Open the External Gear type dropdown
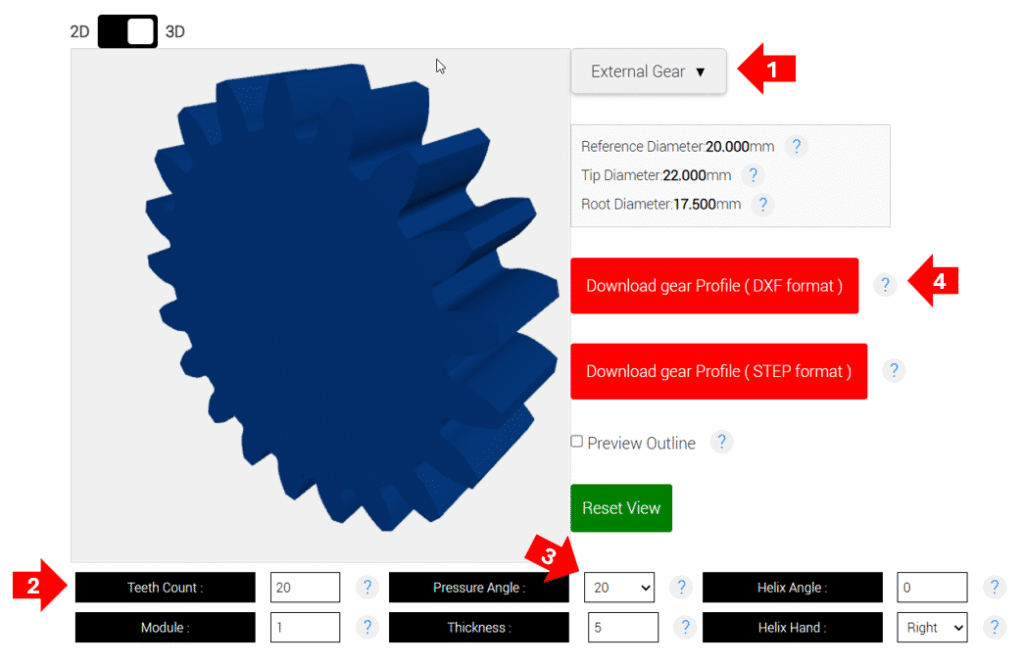Image resolution: width=1024 pixels, height=663 pixels. pos(648,72)
